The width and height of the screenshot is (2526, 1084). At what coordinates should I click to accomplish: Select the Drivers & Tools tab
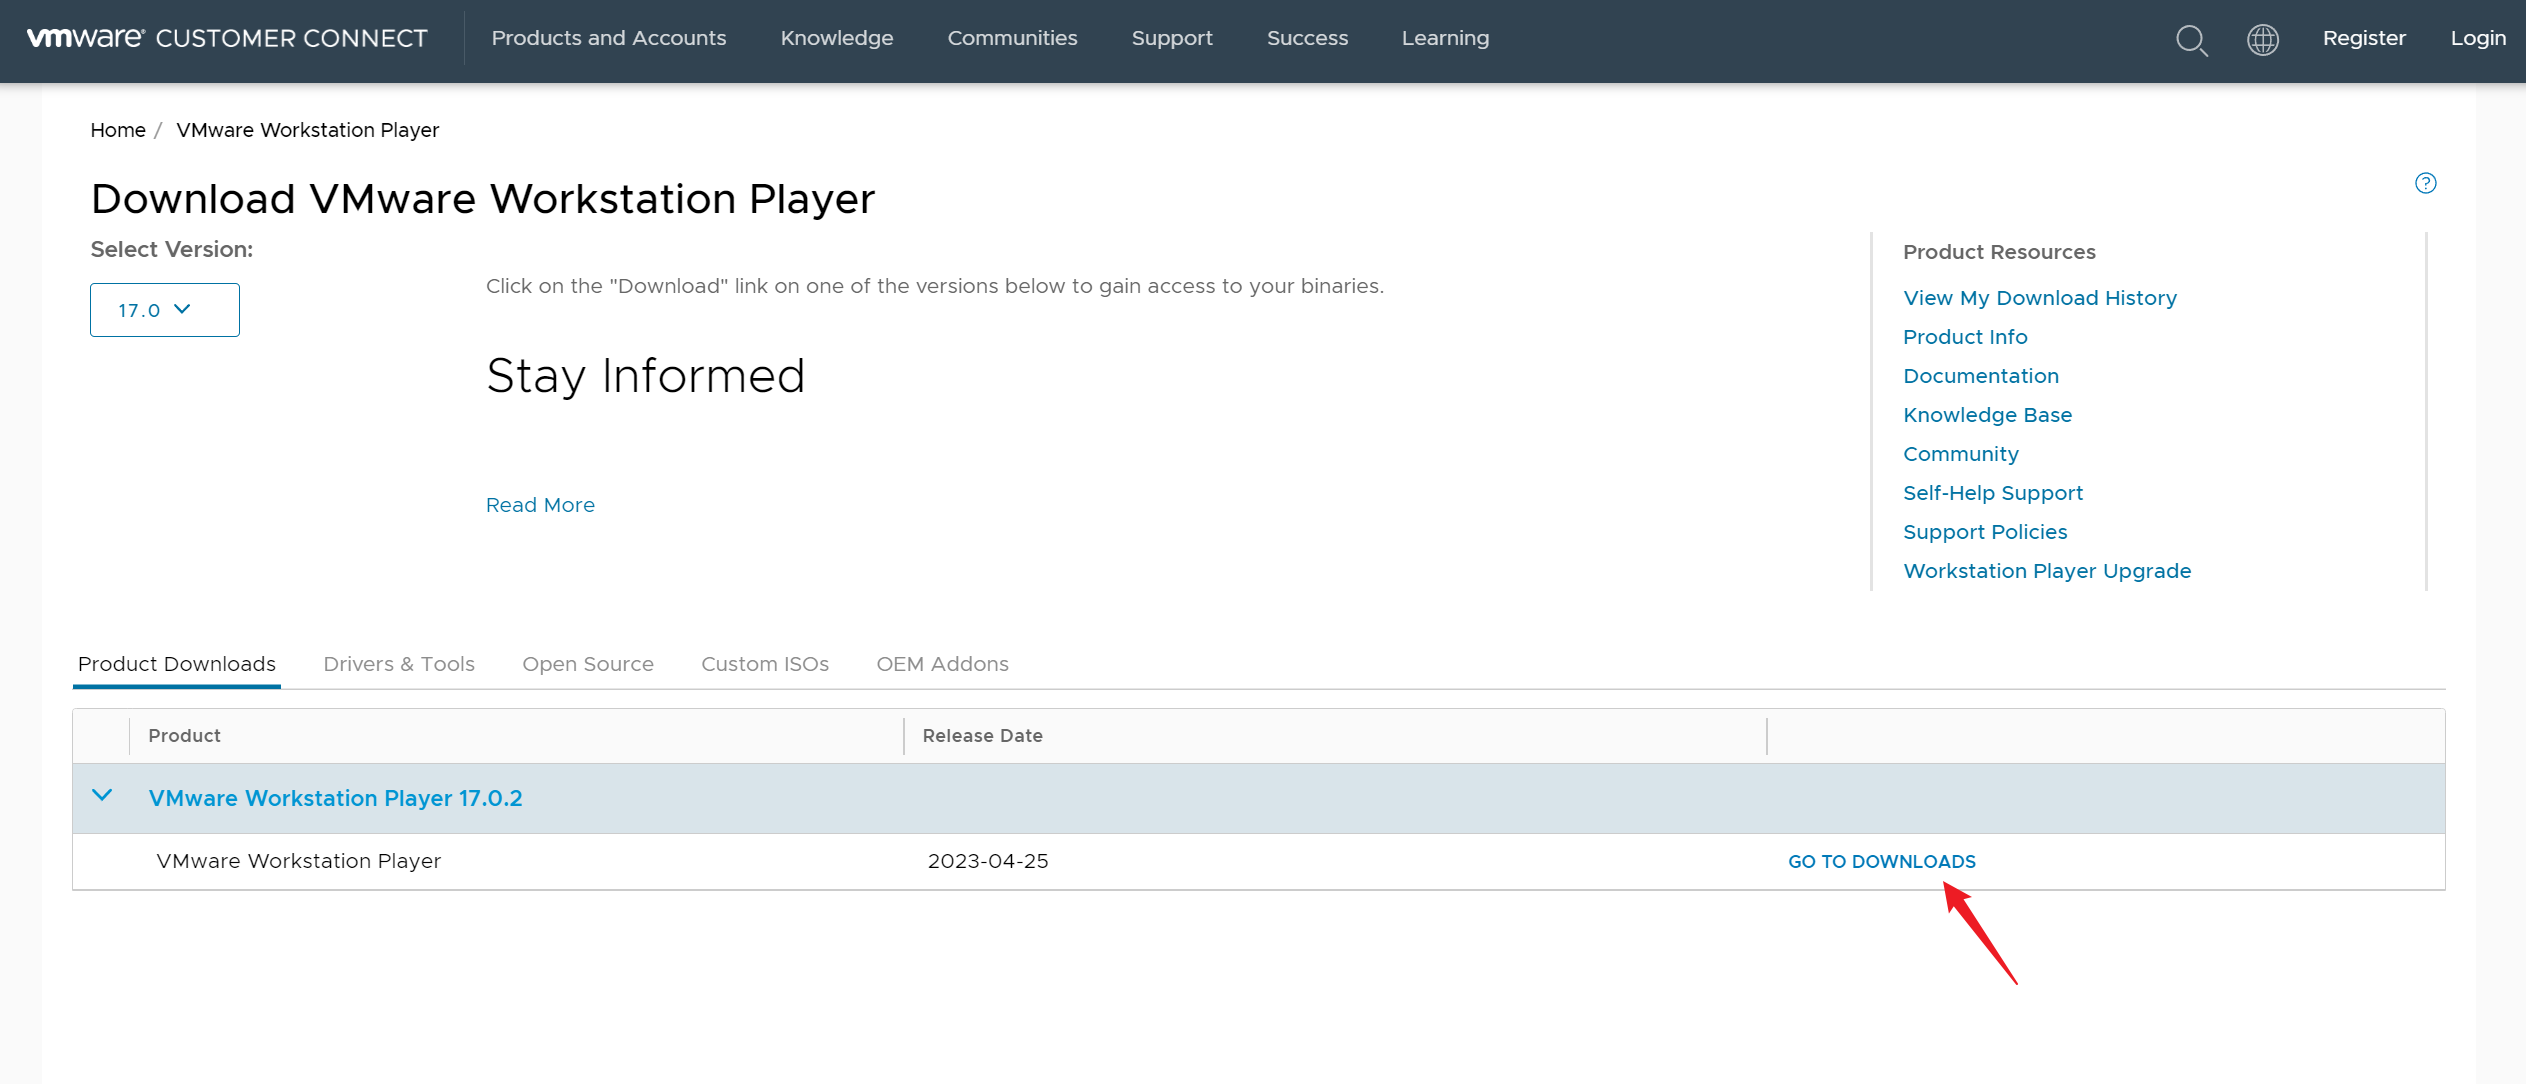click(x=398, y=663)
